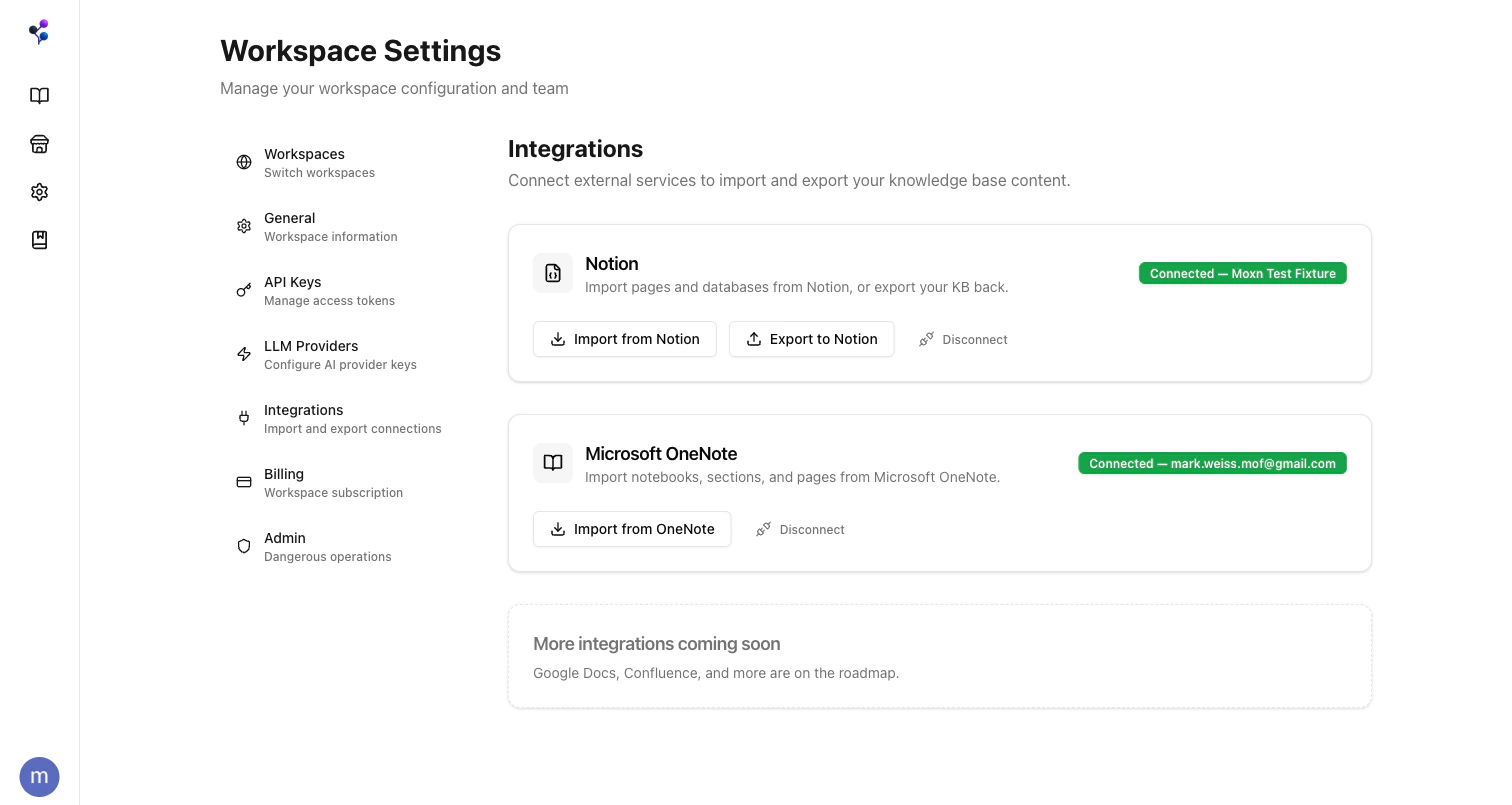Click "Manage your workspace configuration and team" text
1512x805 pixels.
coord(394,88)
